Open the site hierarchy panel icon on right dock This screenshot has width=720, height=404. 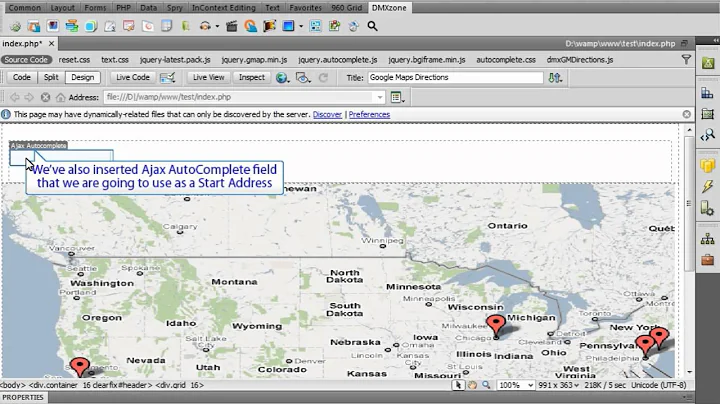click(708, 239)
